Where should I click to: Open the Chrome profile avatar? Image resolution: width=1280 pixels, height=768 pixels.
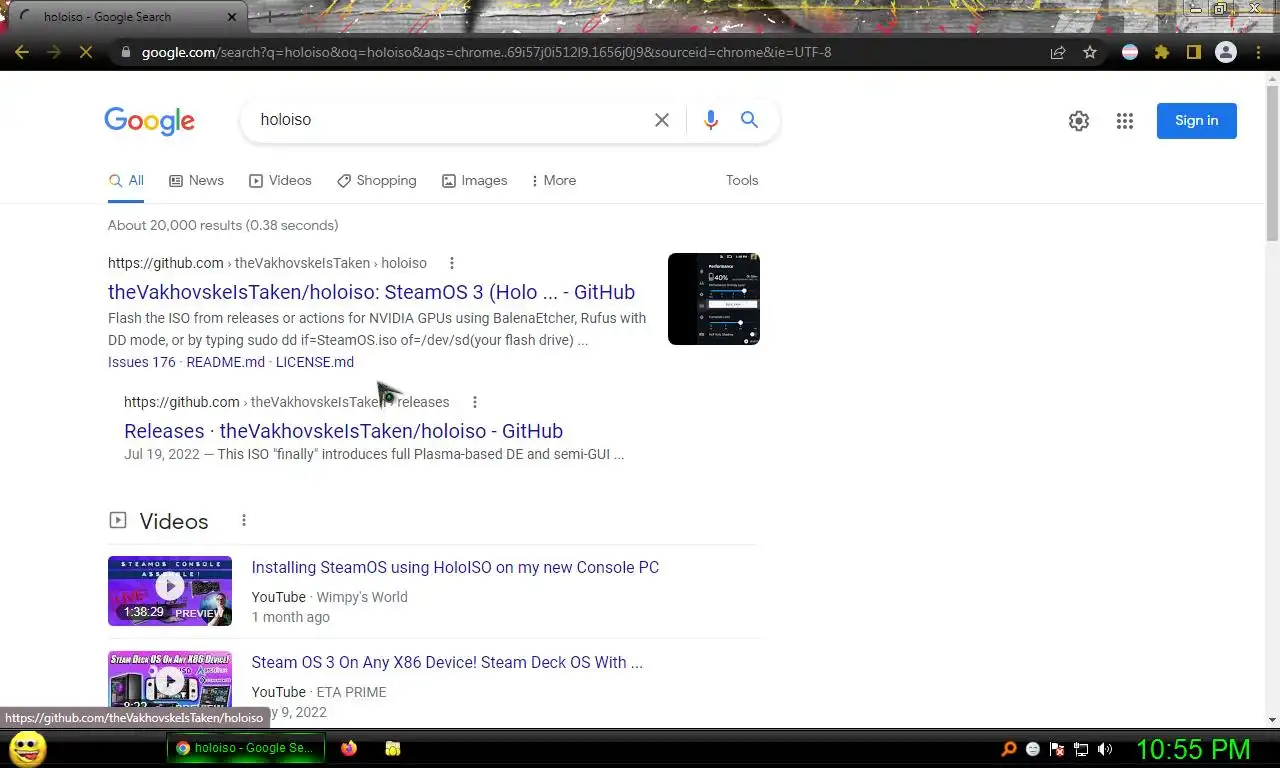point(1226,52)
